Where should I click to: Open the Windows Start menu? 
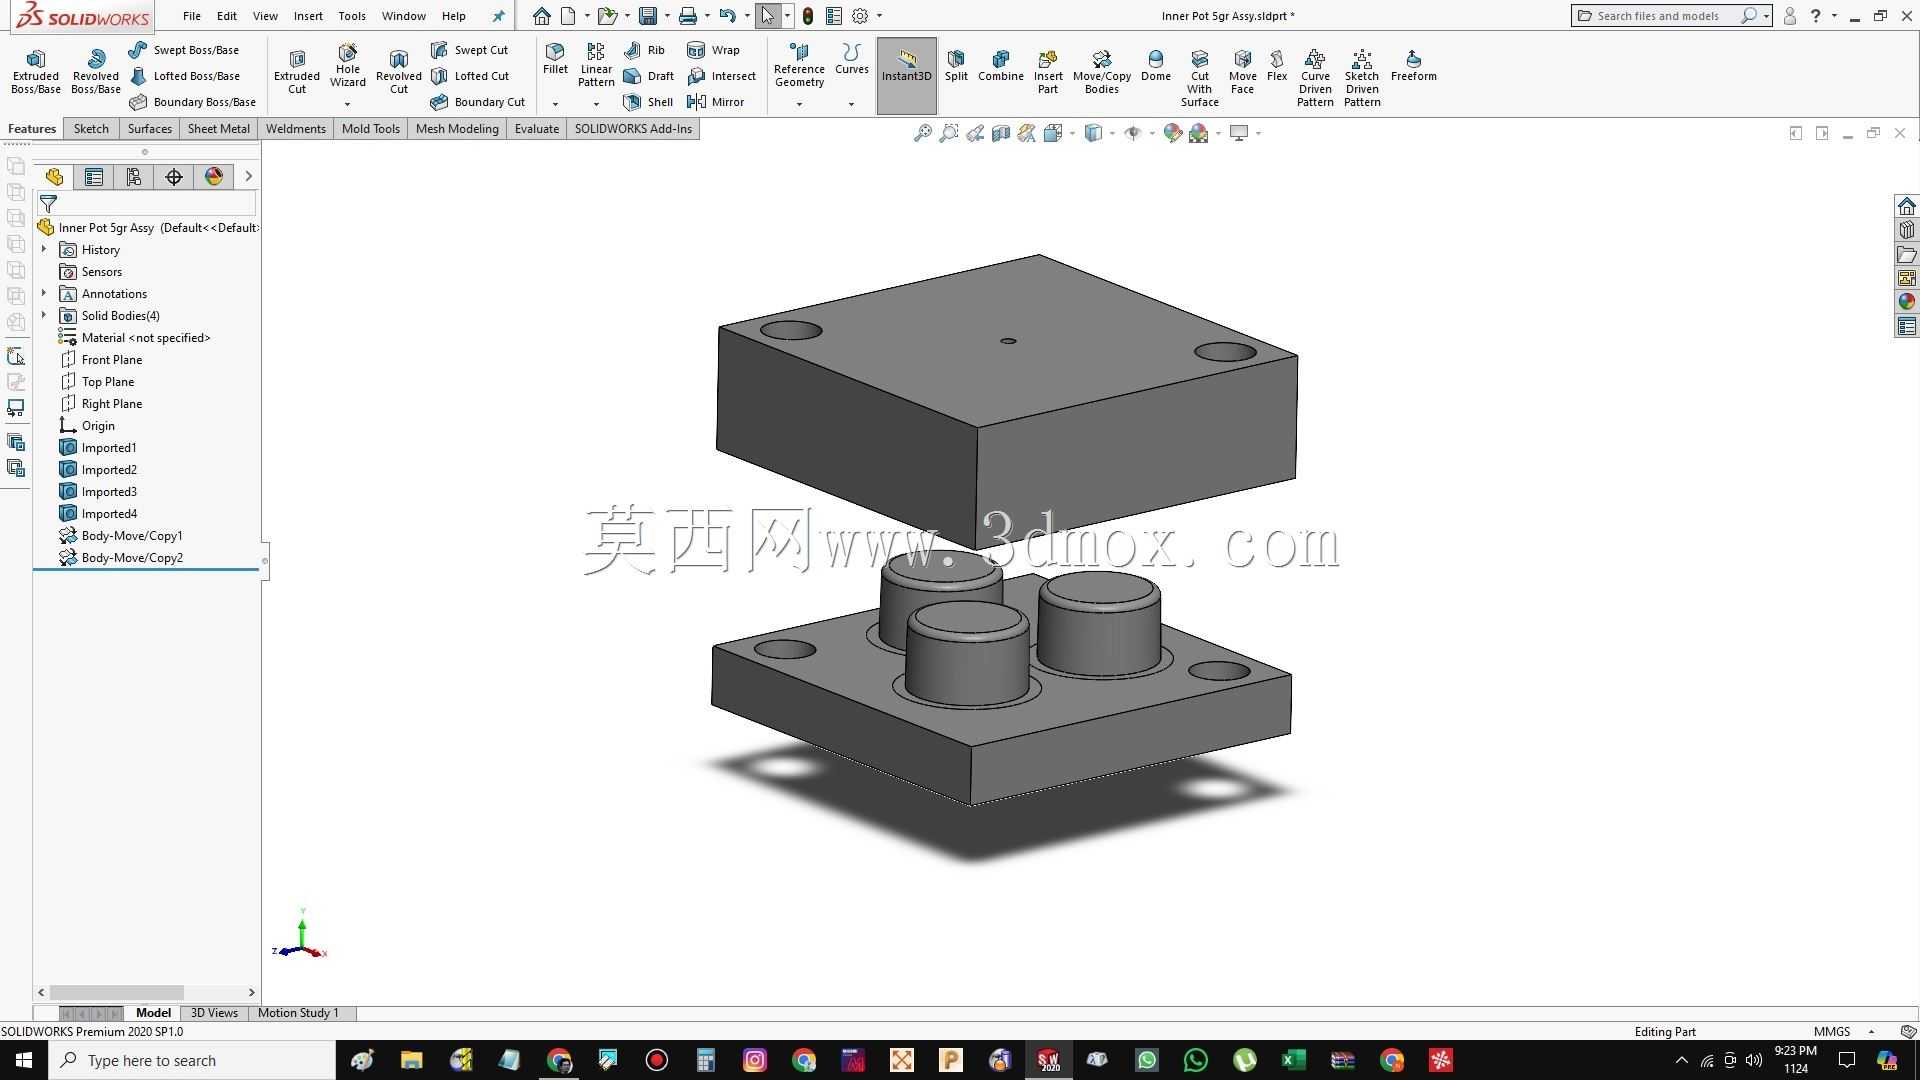[x=24, y=1060]
